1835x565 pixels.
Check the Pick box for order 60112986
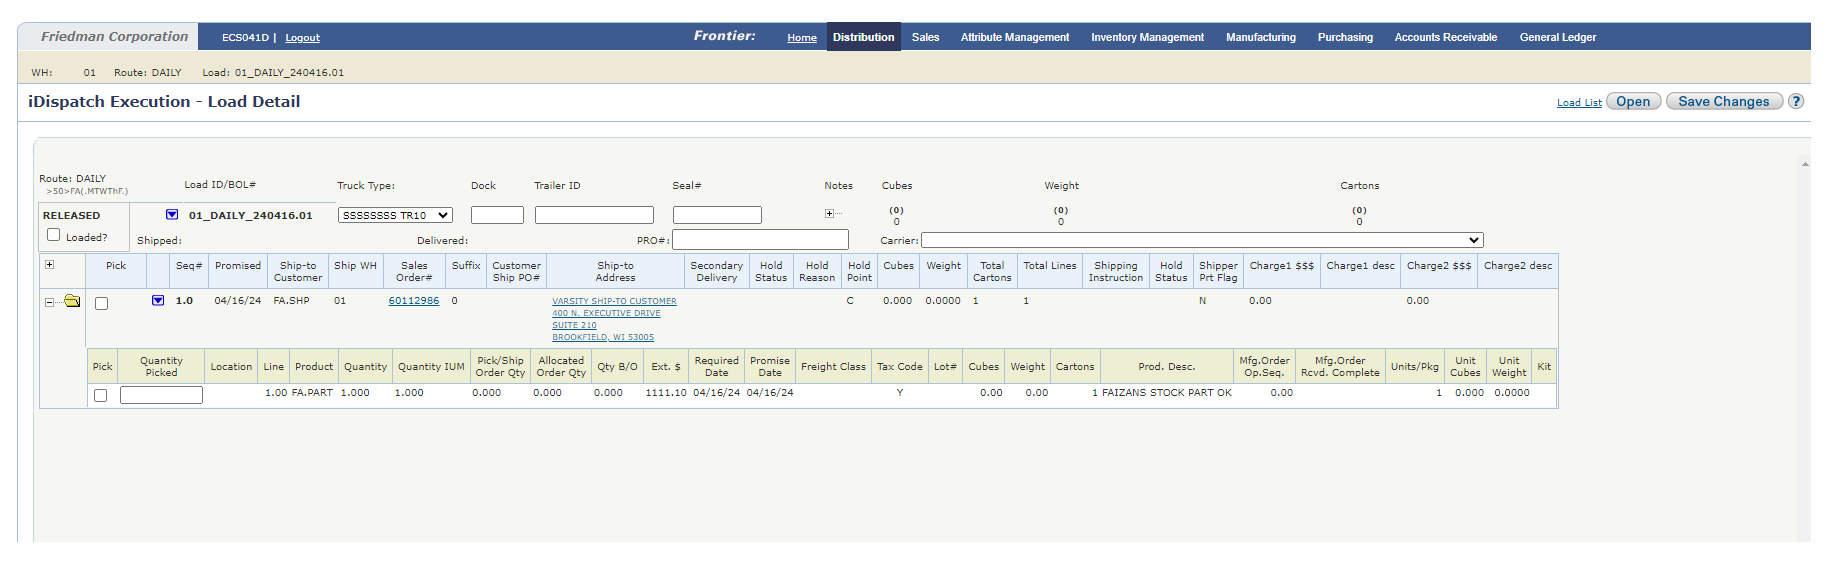click(101, 303)
